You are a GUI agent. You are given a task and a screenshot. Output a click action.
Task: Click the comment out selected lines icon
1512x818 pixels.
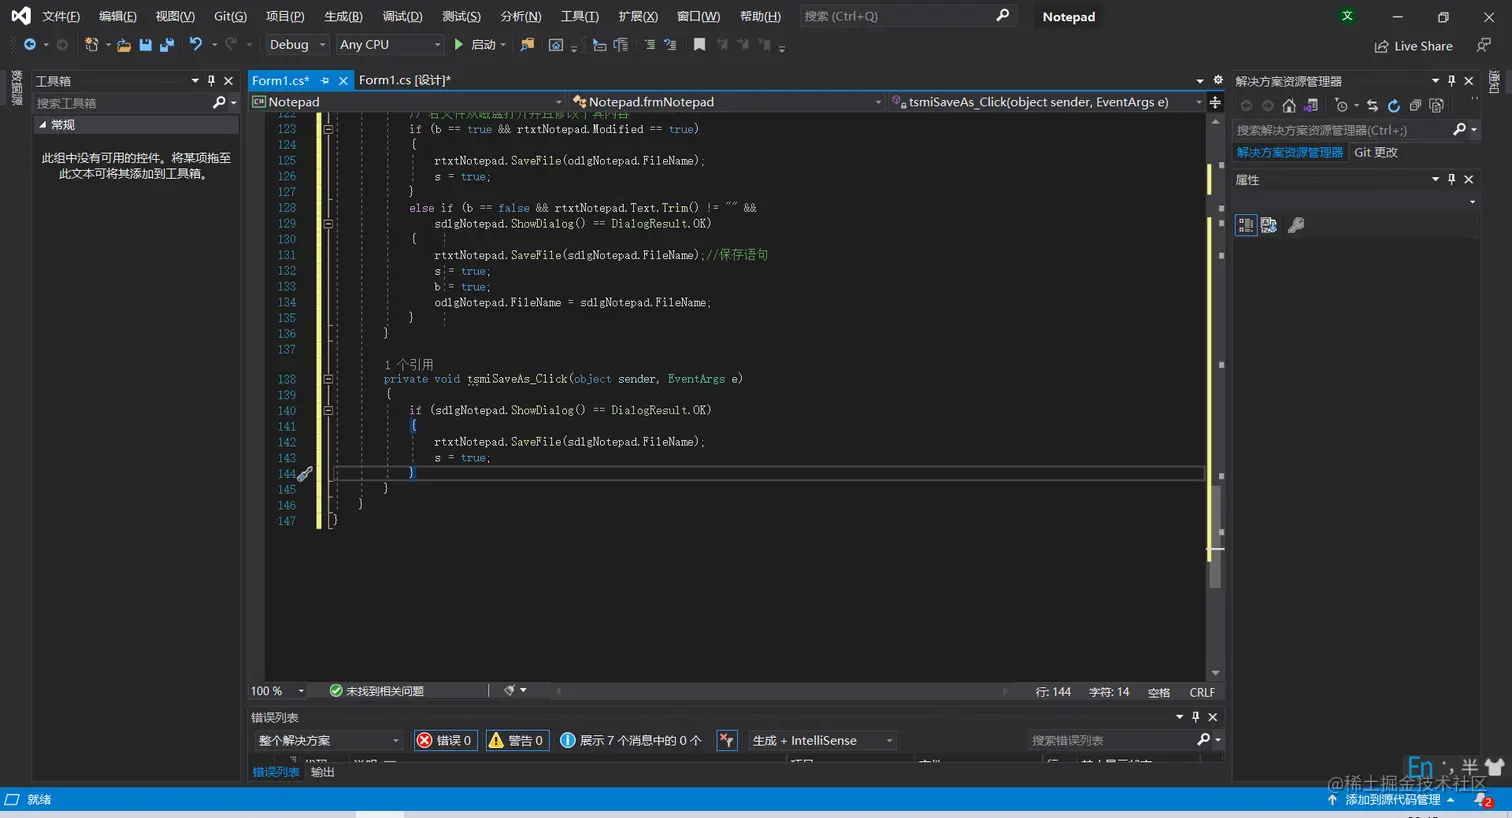click(650, 45)
